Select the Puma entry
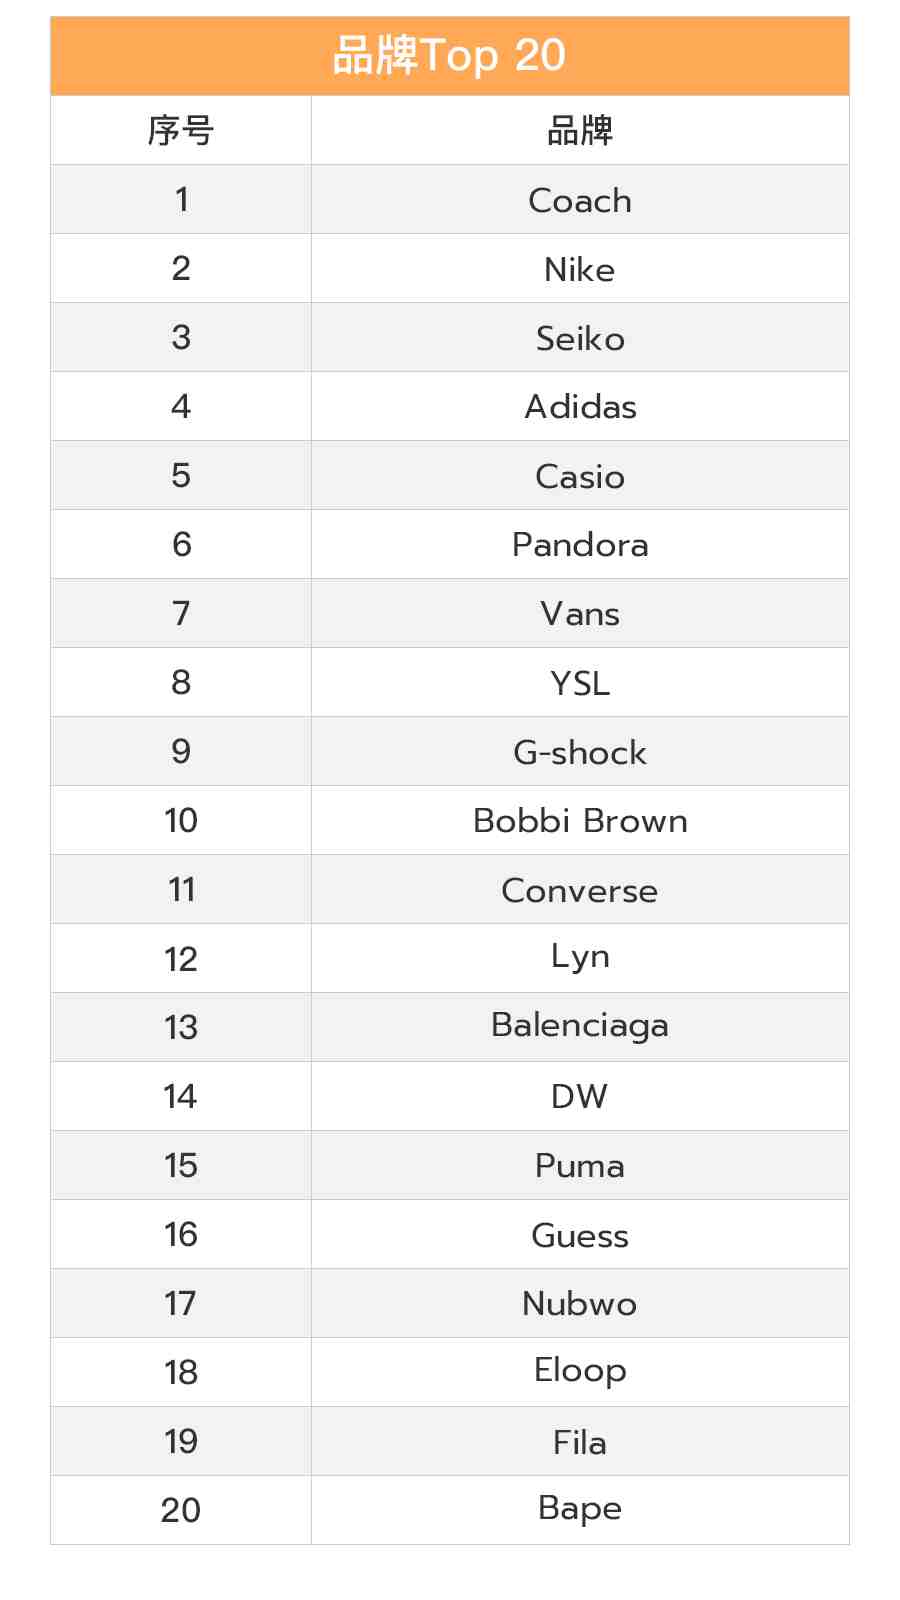 580,1166
